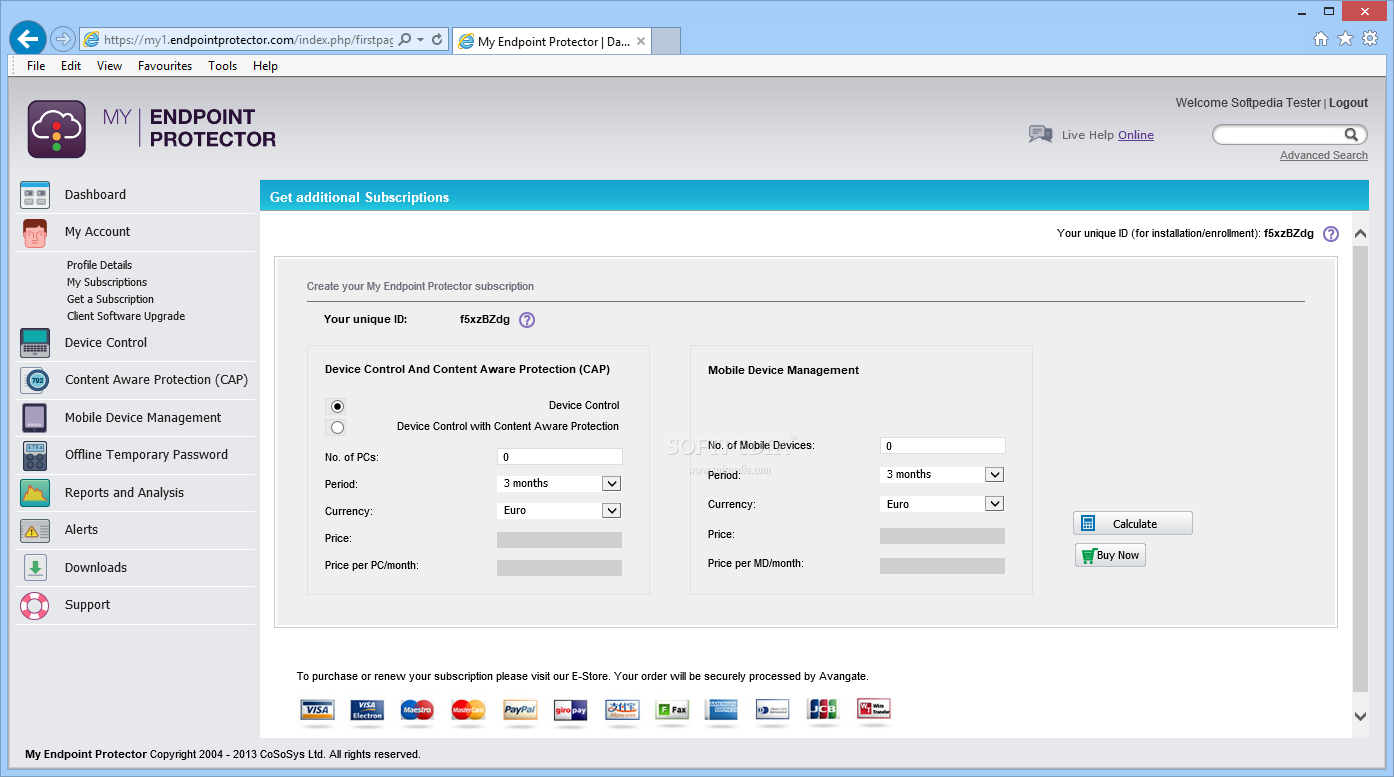The width and height of the screenshot is (1394, 777).
Task: Open Get a Subscription in sidebar
Action: point(110,299)
